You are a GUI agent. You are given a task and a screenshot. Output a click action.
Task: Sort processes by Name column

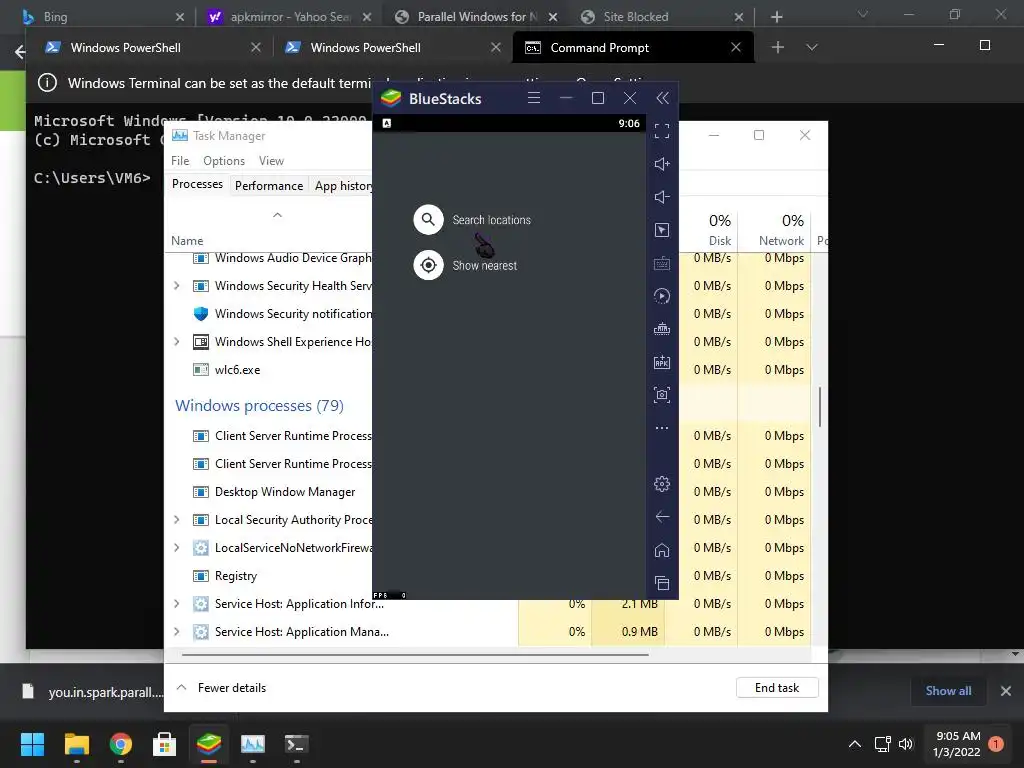187,240
